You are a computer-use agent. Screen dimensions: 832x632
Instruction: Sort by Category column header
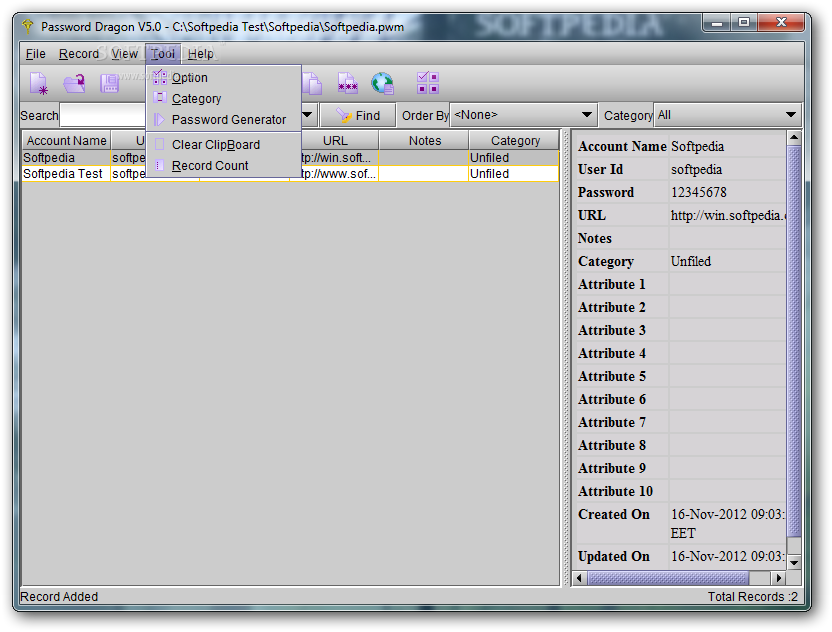(515, 141)
